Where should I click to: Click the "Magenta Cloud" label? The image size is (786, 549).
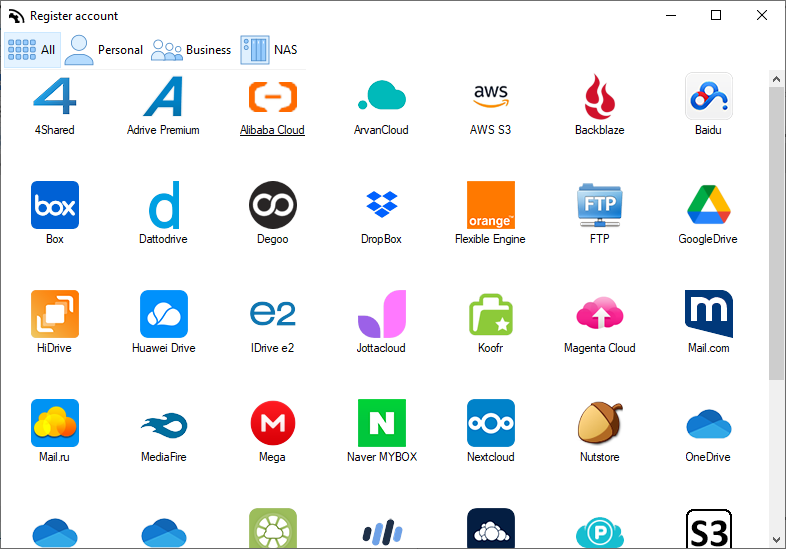600,348
